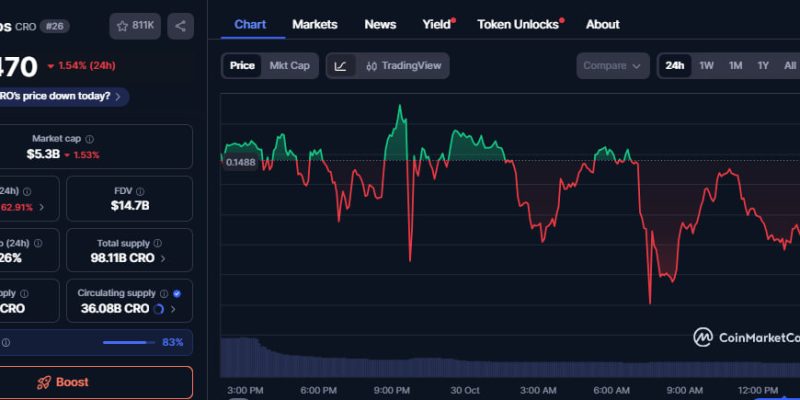This screenshot has height=400, width=800.
Task: Select the 1M chart range
Action: point(735,66)
